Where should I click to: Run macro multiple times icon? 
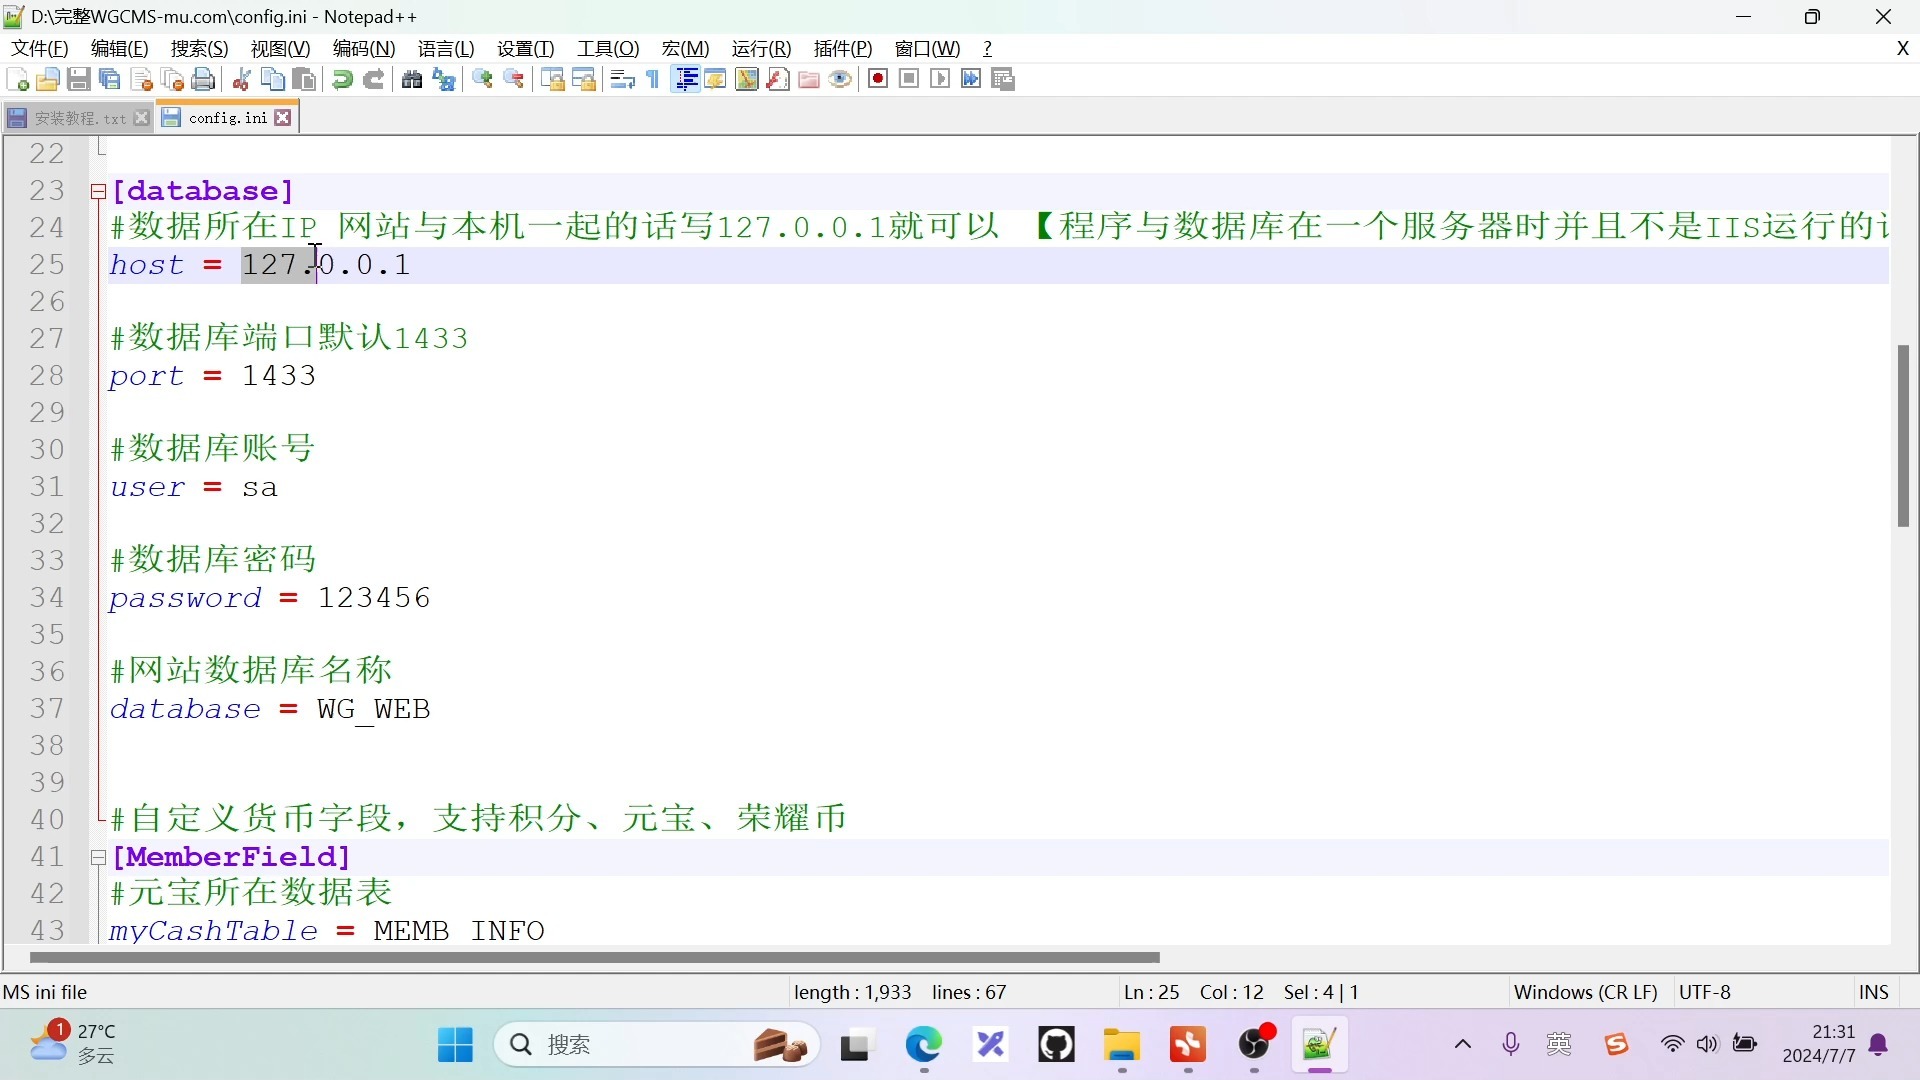[971, 79]
